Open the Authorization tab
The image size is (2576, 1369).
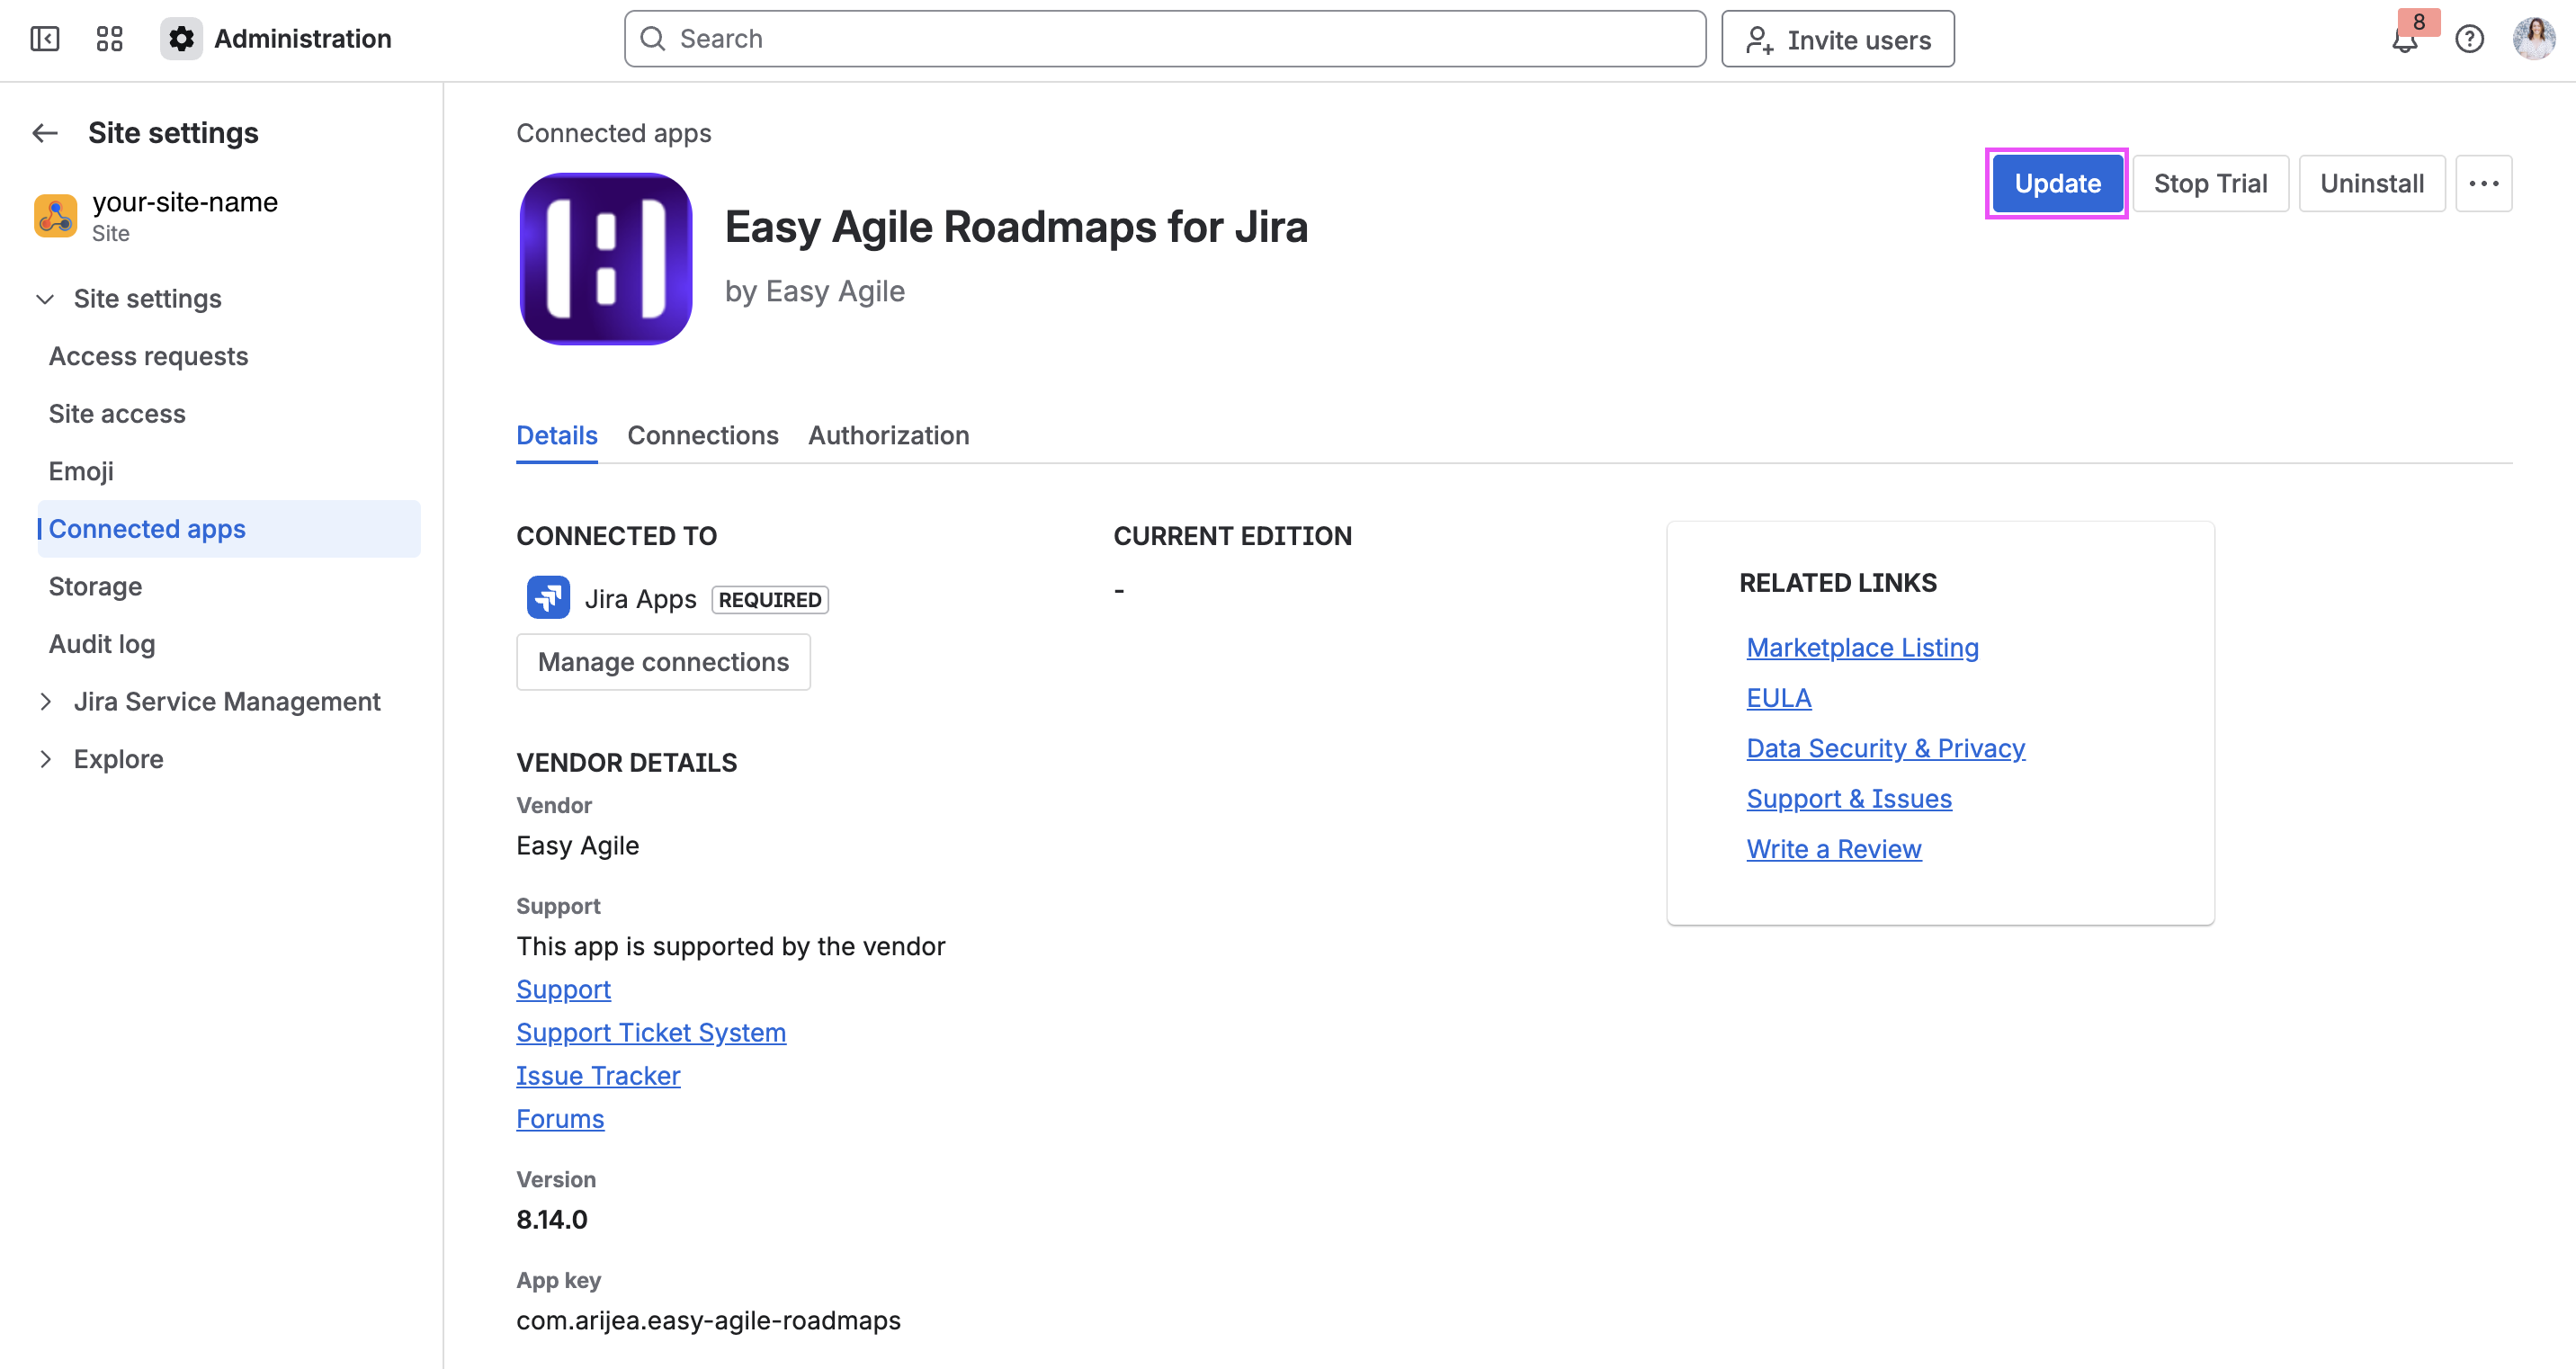(x=888, y=435)
